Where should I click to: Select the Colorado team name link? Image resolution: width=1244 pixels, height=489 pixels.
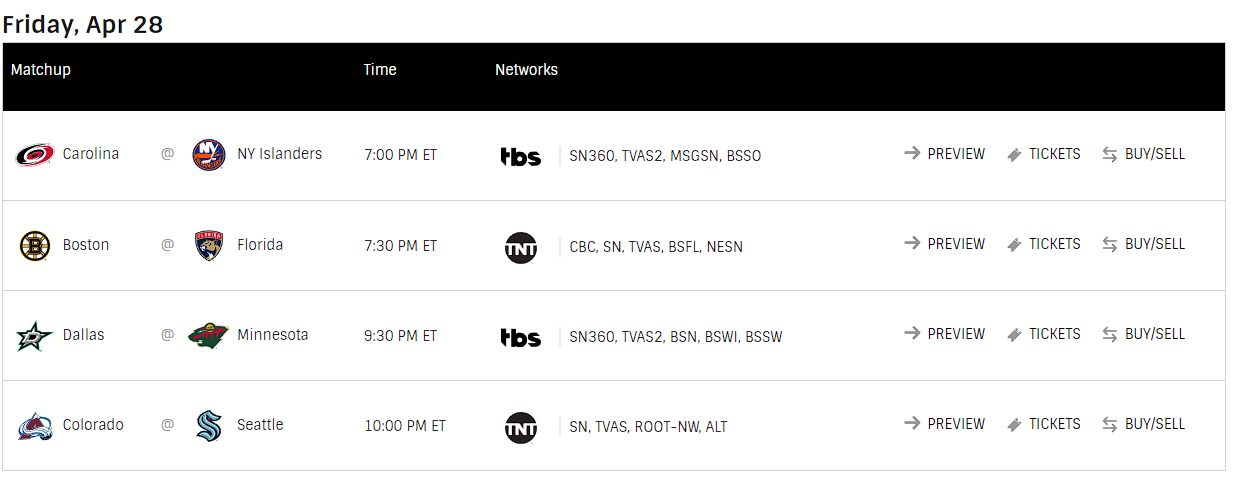pos(93,425)
